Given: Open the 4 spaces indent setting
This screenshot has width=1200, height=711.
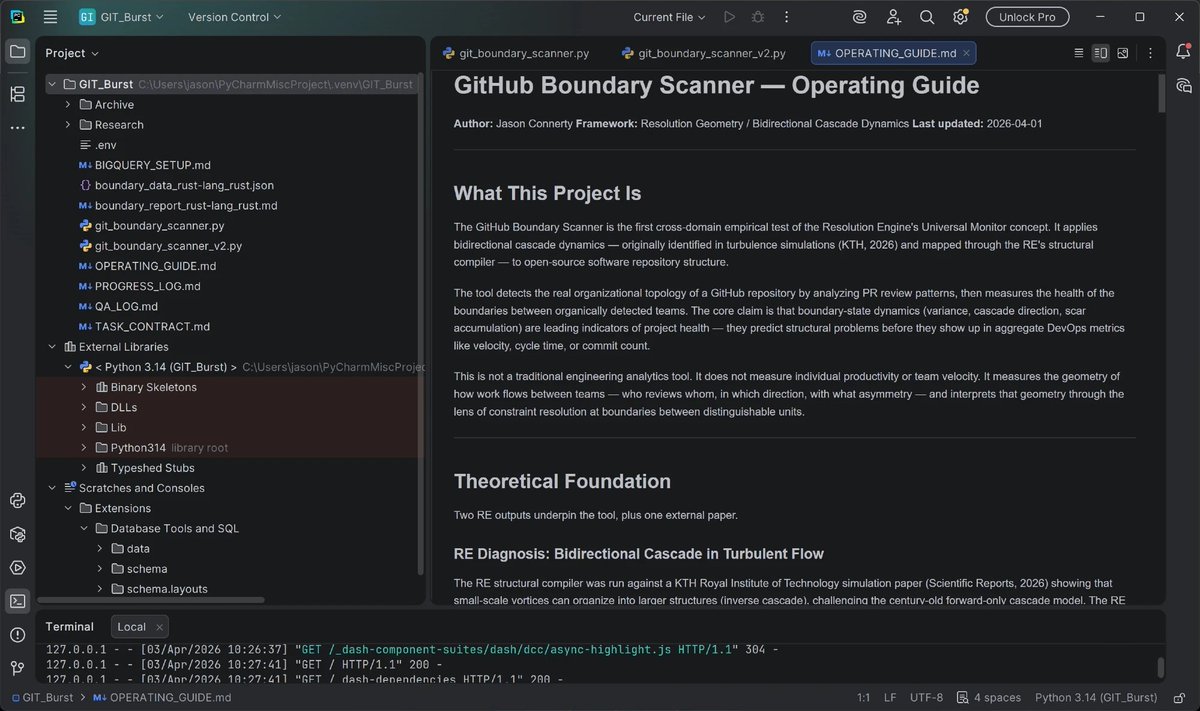Looking at the screenshot, I should click(989, 697).
